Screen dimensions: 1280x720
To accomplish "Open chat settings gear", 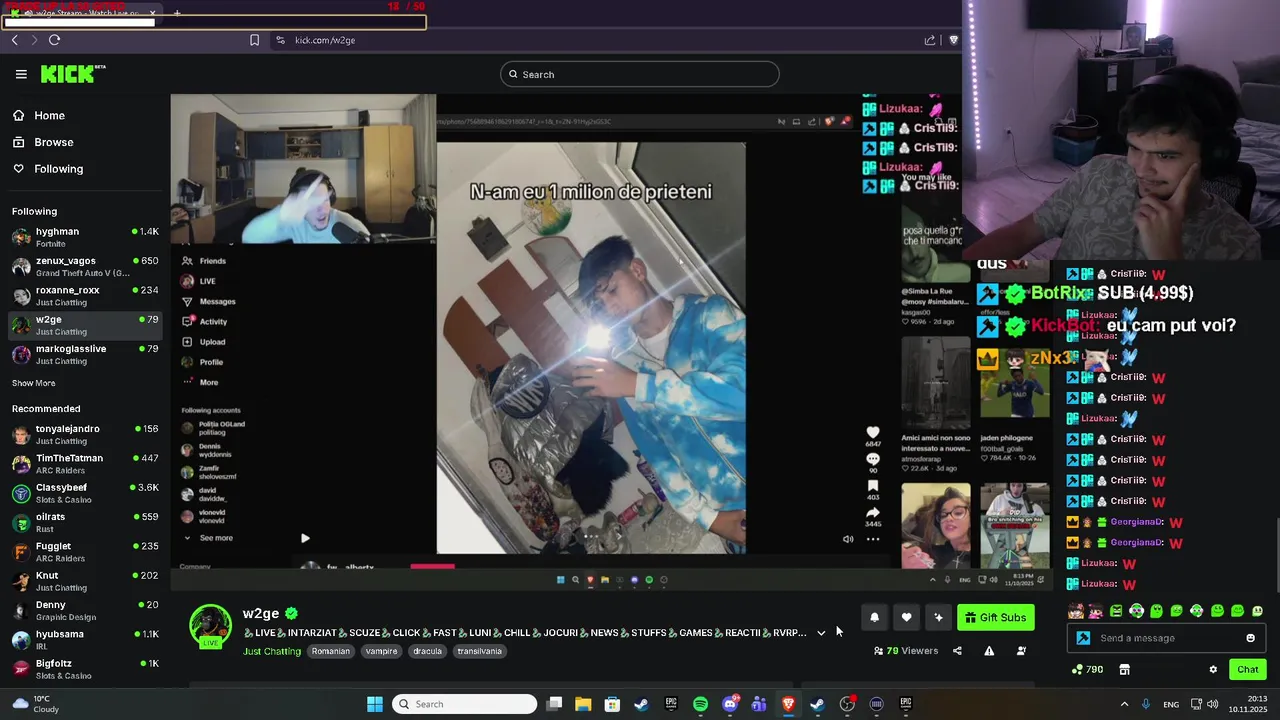I will 1213,669.
